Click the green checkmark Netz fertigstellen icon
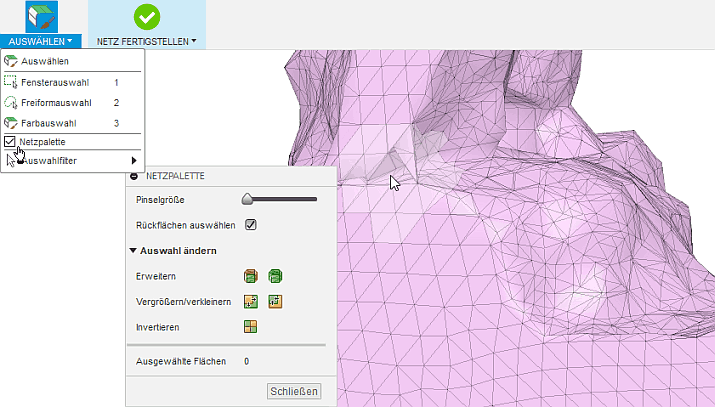Viewport: 715px width, 407px height. pyautogui.click(x=147, y=17)
